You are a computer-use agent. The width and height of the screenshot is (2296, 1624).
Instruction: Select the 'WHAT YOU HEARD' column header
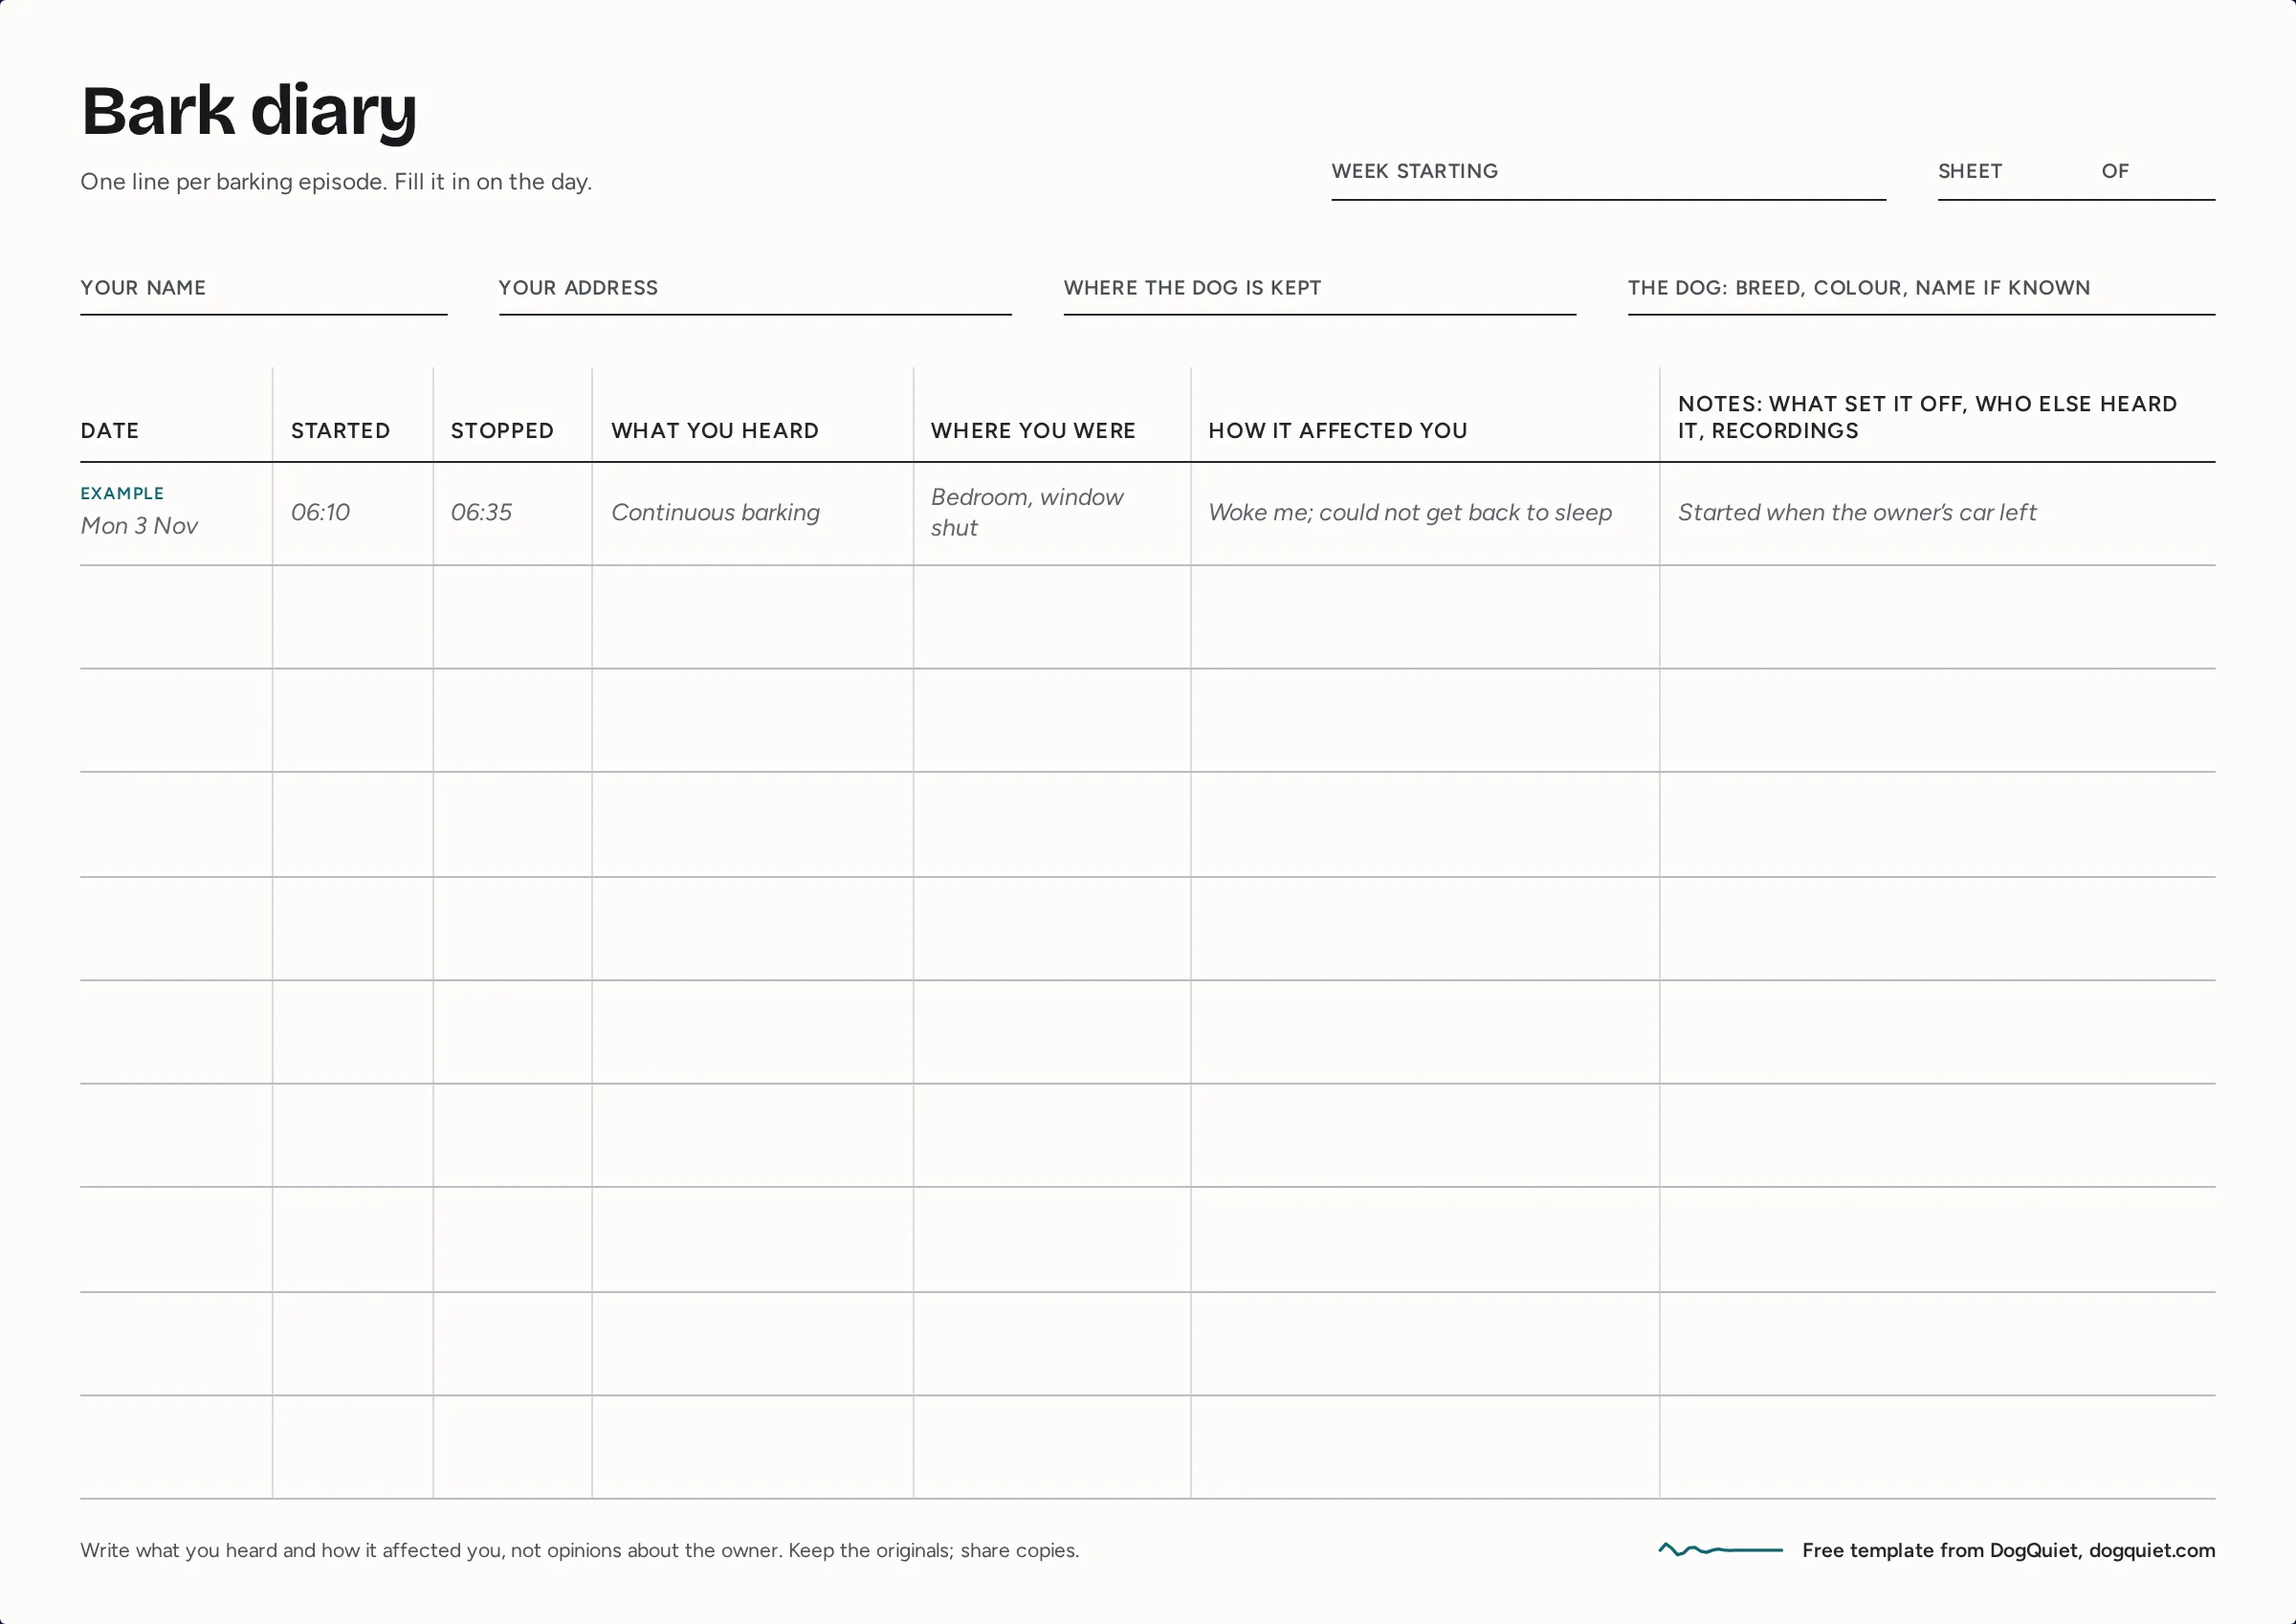(715, 431)
